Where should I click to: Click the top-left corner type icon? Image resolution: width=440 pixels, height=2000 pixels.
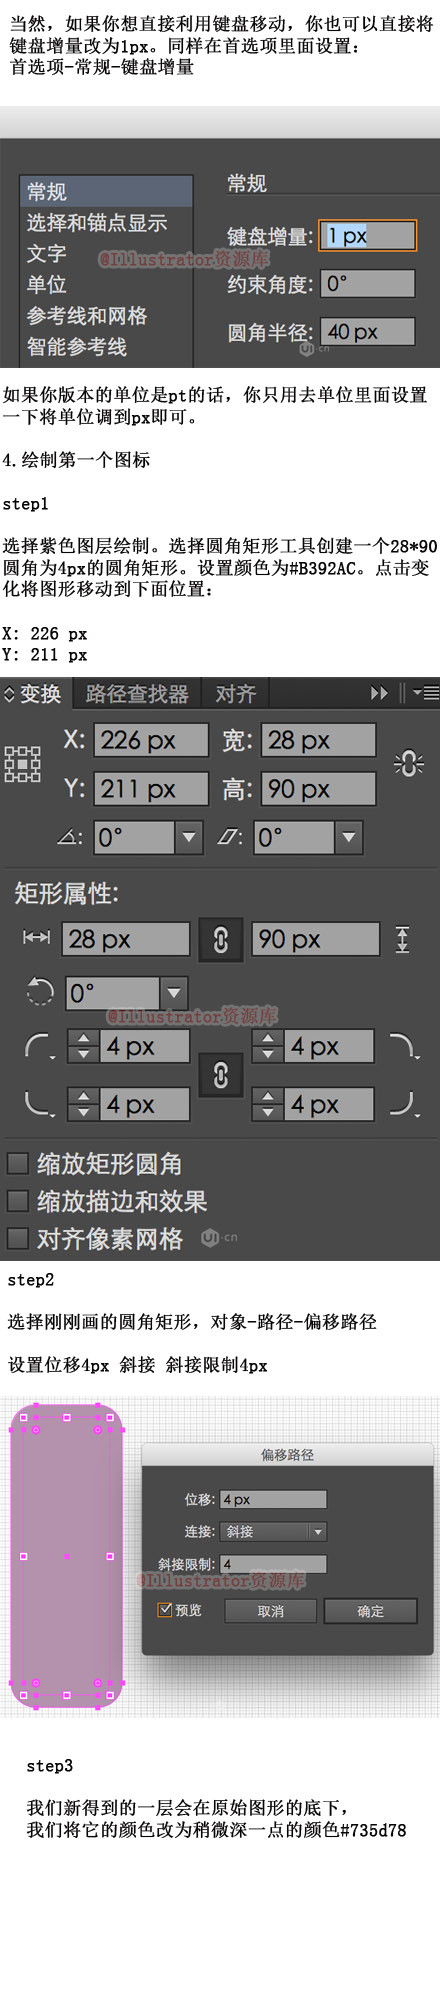[x=40, y=1047]
